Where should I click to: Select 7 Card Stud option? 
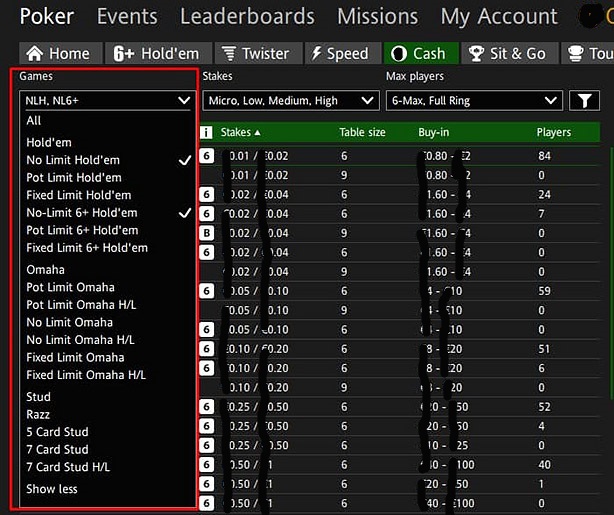coord(108,450)
